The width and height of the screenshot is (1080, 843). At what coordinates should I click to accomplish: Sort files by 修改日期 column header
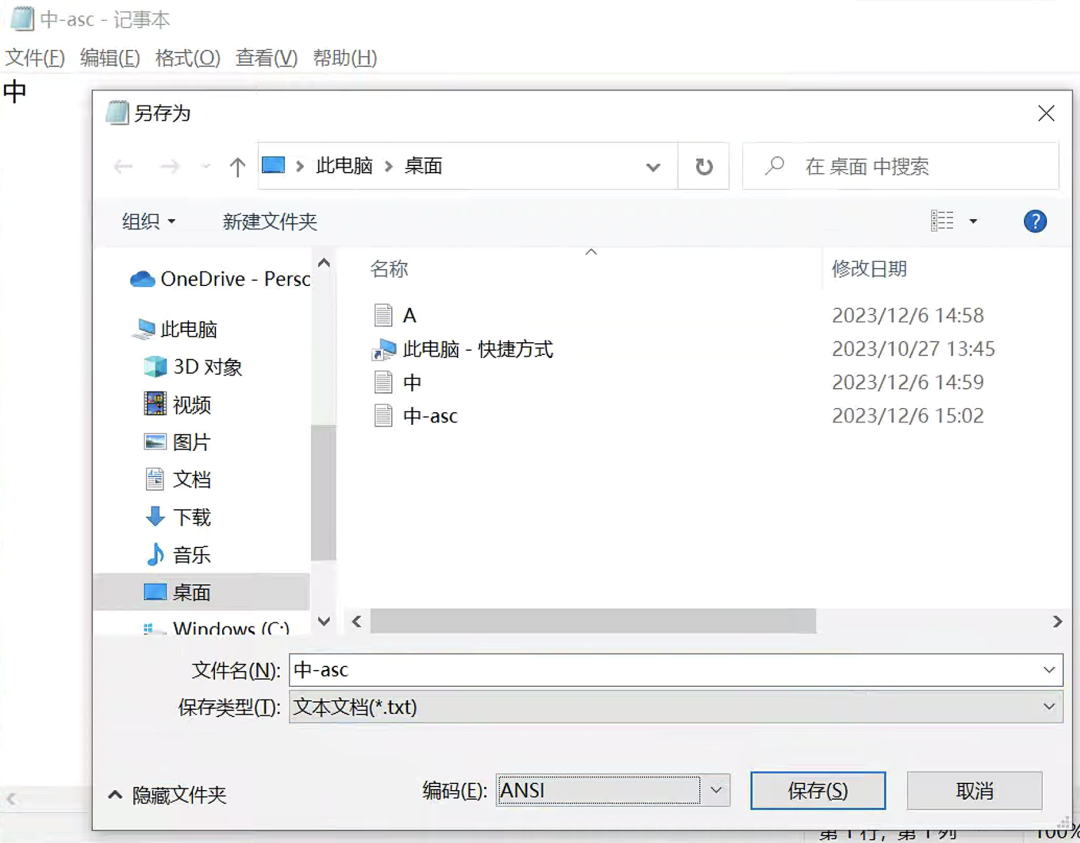(869, 269)
